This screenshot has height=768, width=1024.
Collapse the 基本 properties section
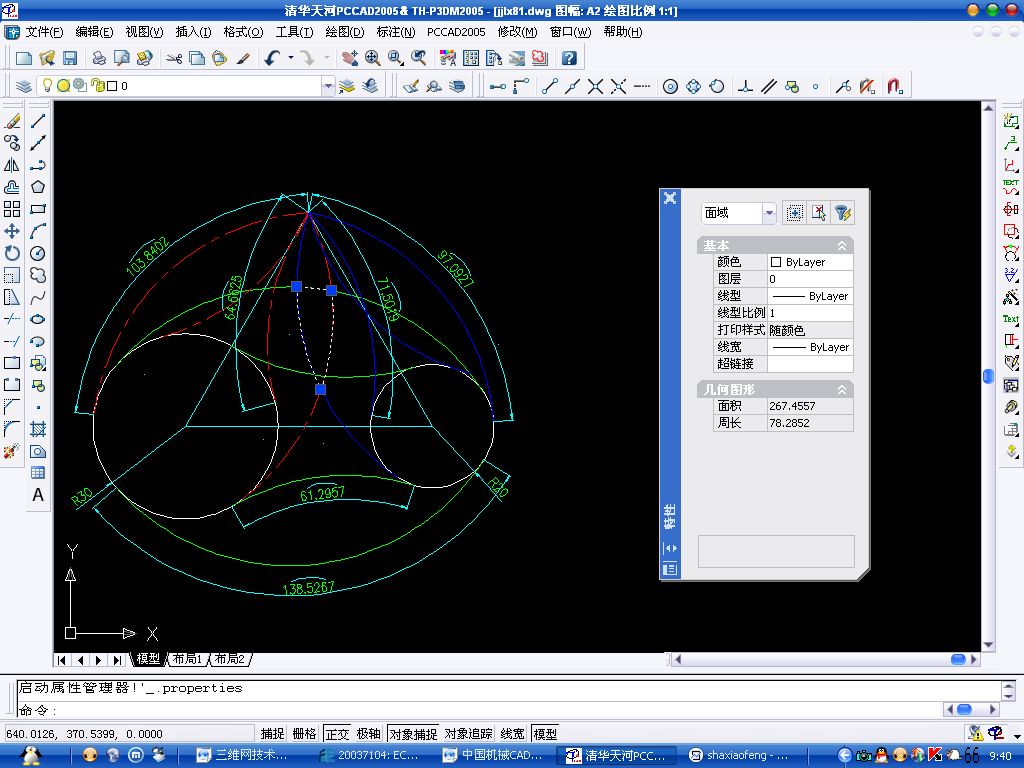pyautogui.click(x=842, y=246)
